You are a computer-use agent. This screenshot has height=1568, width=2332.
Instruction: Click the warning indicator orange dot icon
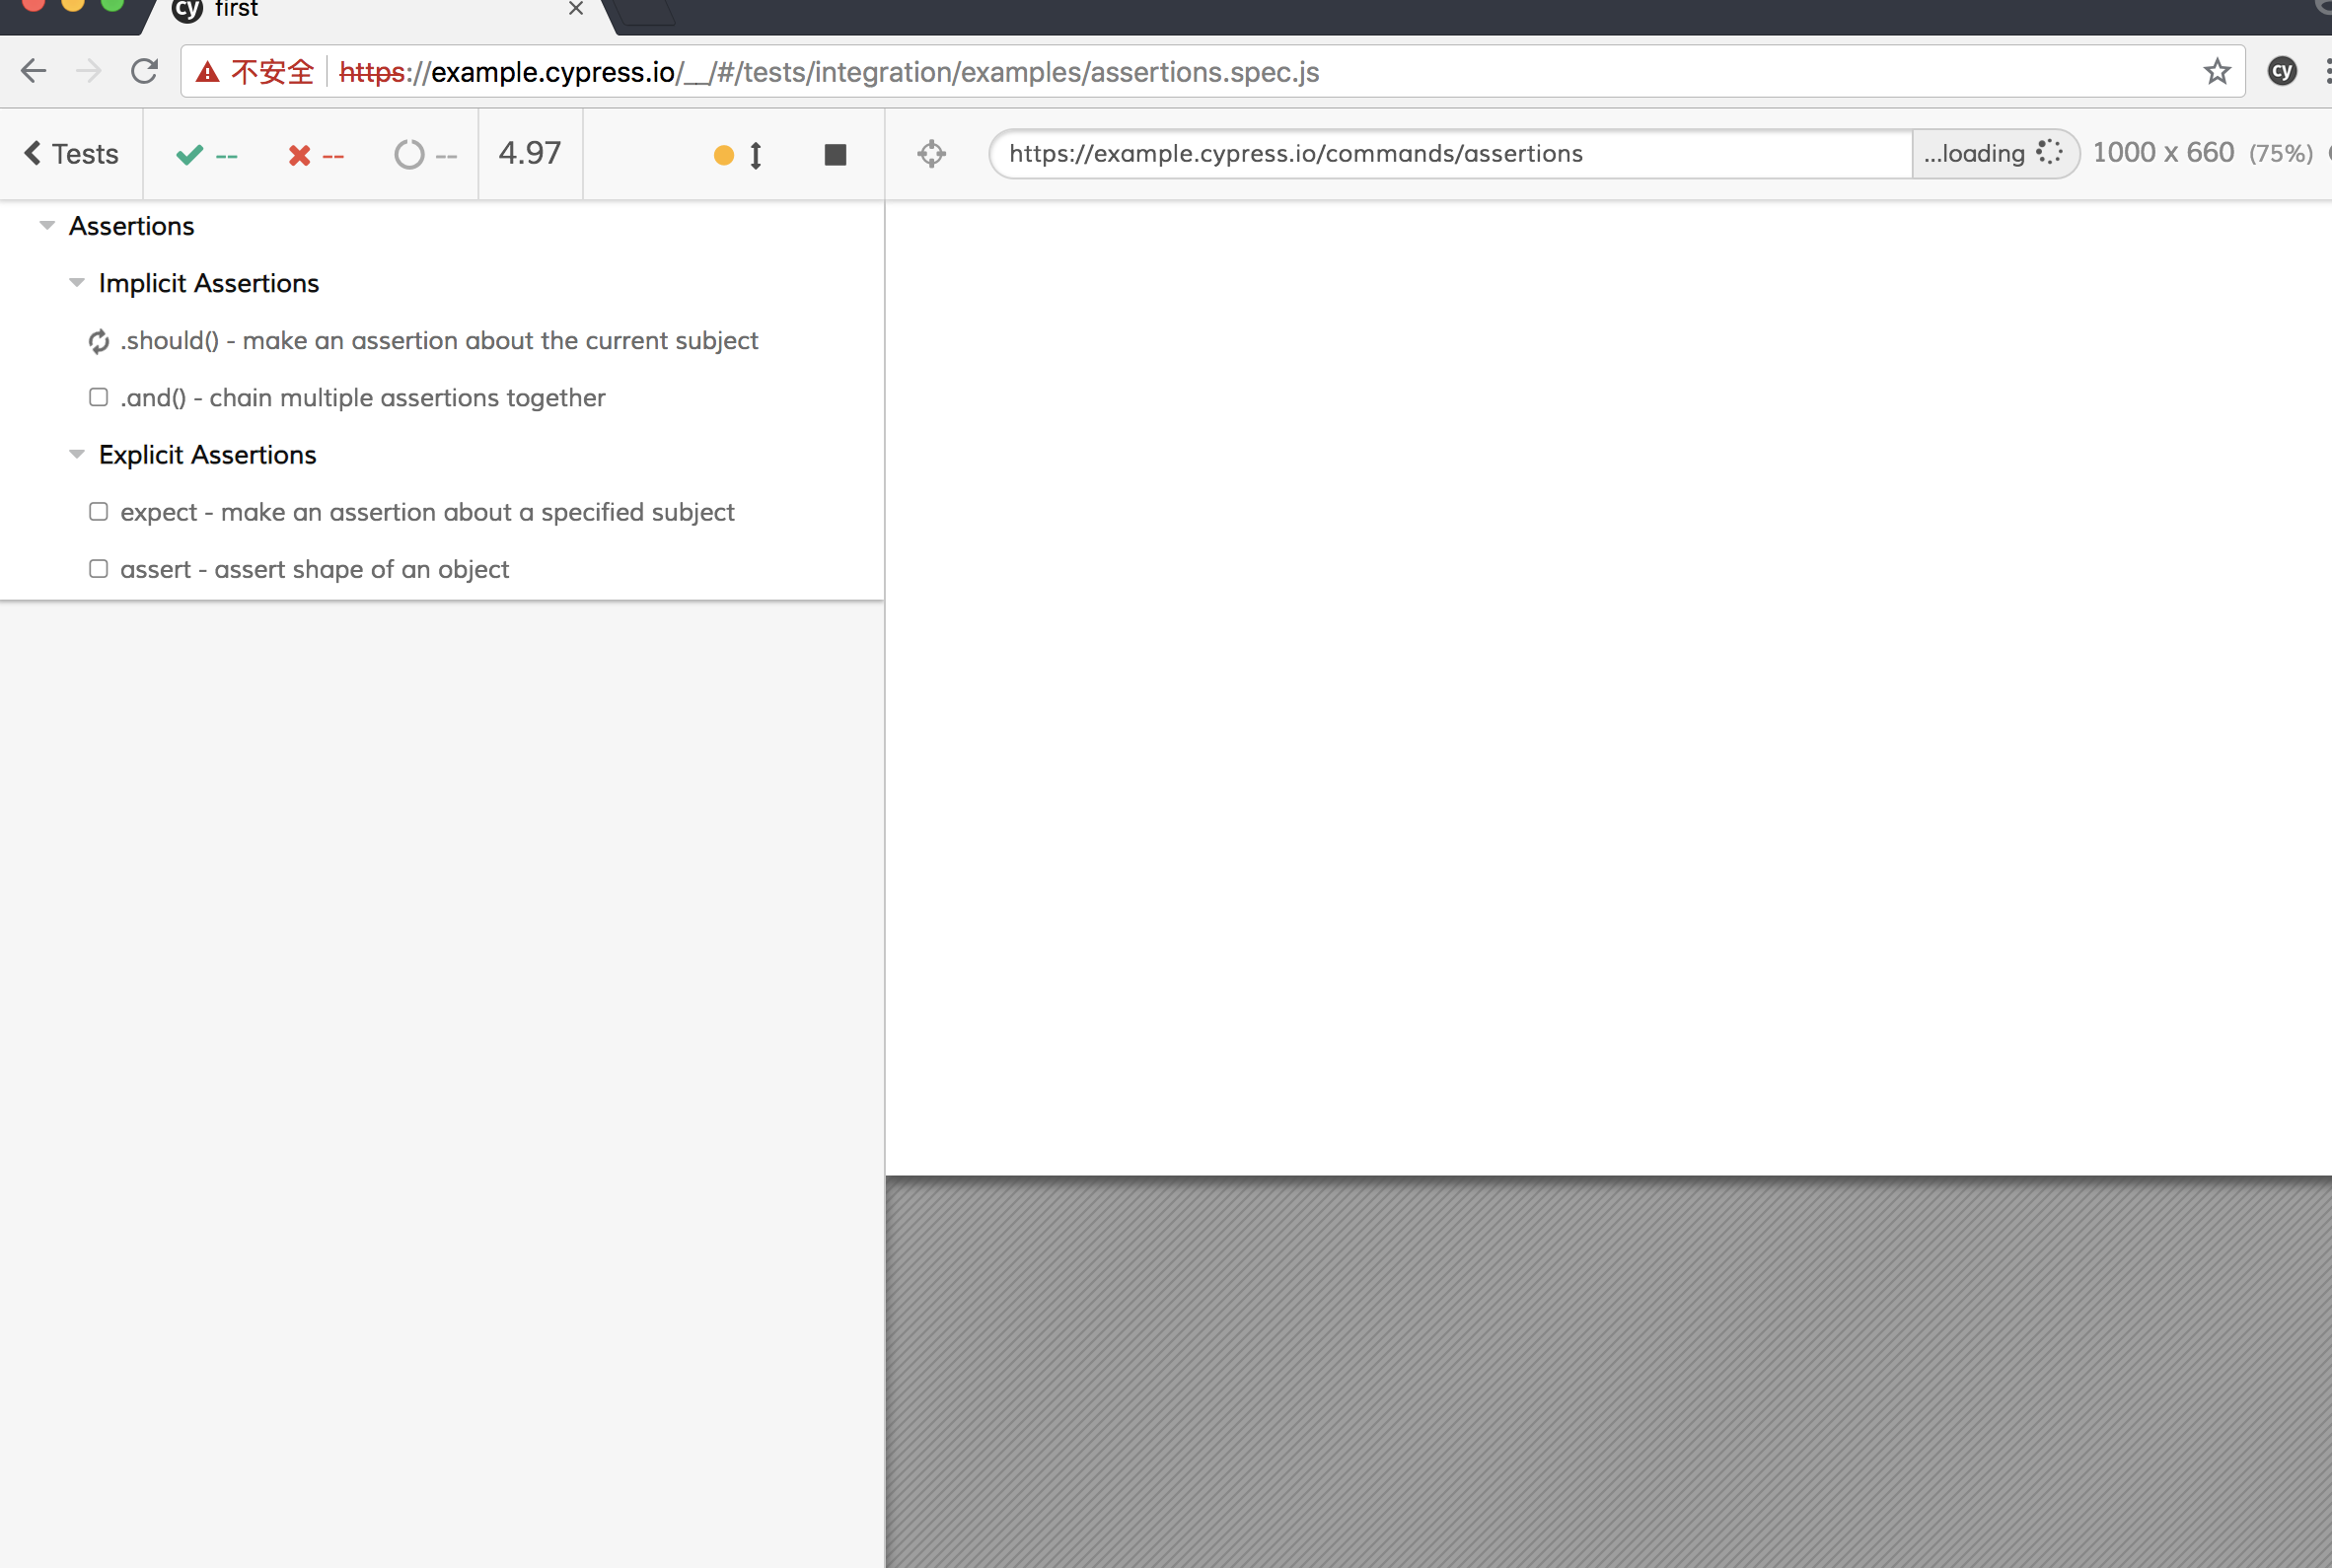(721, 154)
